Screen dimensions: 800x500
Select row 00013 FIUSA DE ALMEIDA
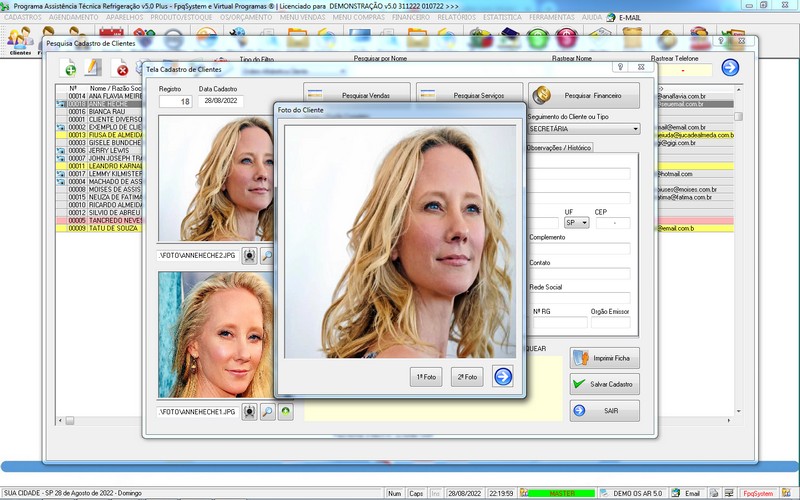click(99, 135)
